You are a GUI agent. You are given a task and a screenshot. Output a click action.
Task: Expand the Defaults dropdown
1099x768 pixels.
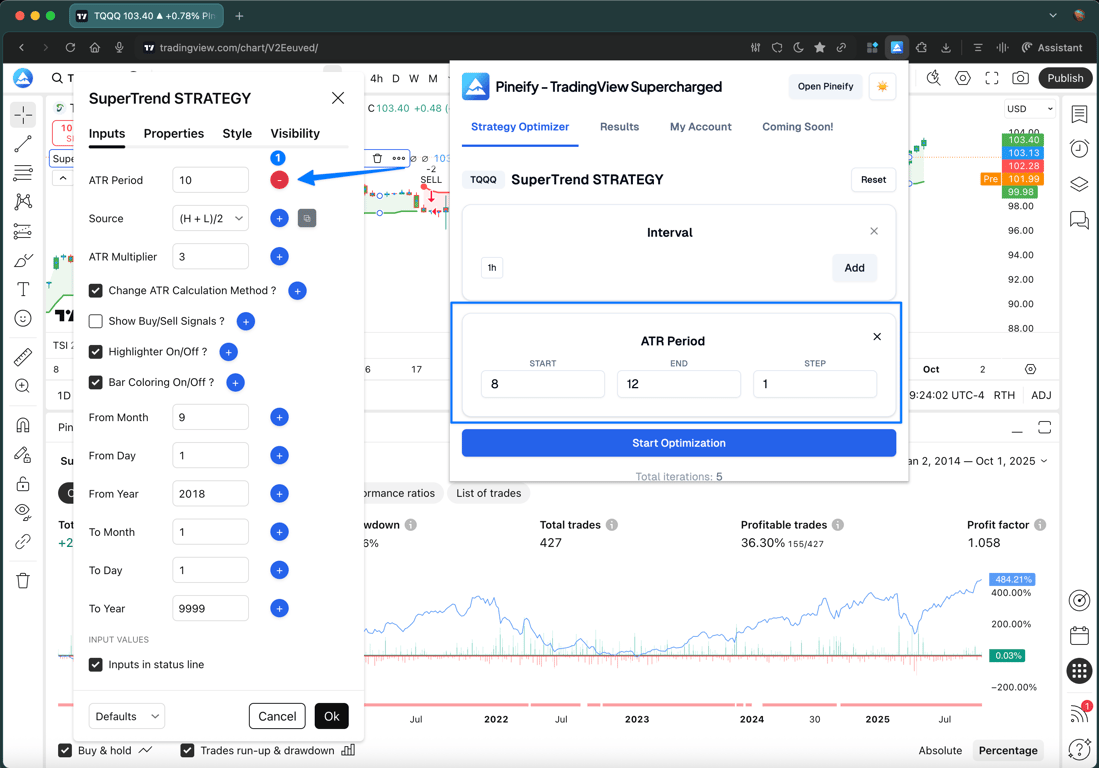pos(127,716)
